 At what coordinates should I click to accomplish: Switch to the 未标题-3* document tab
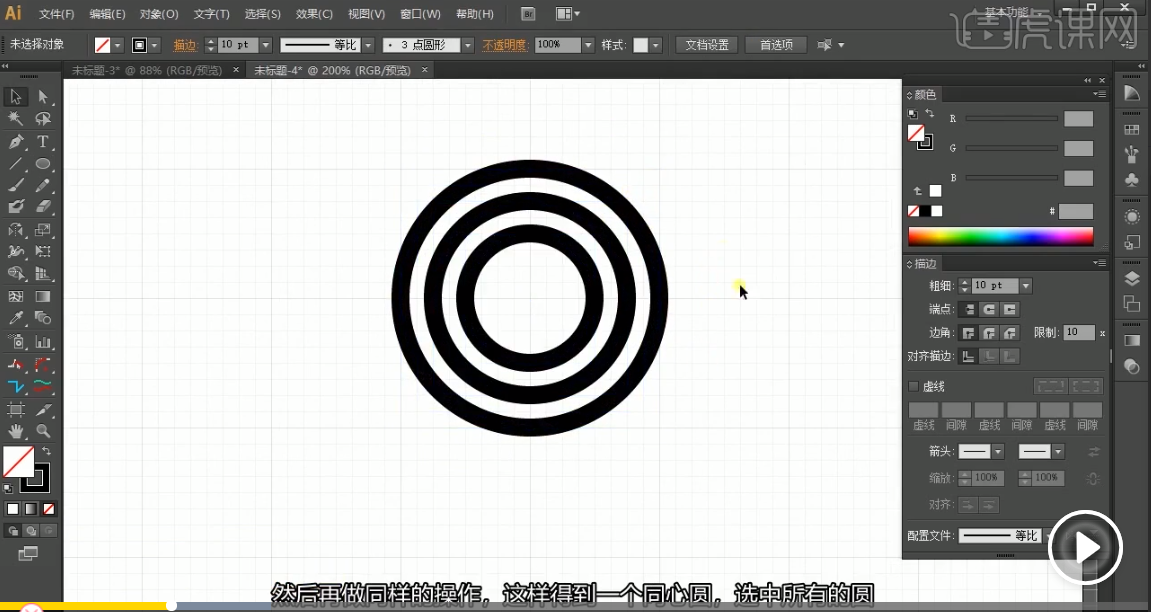coord(150,70)
